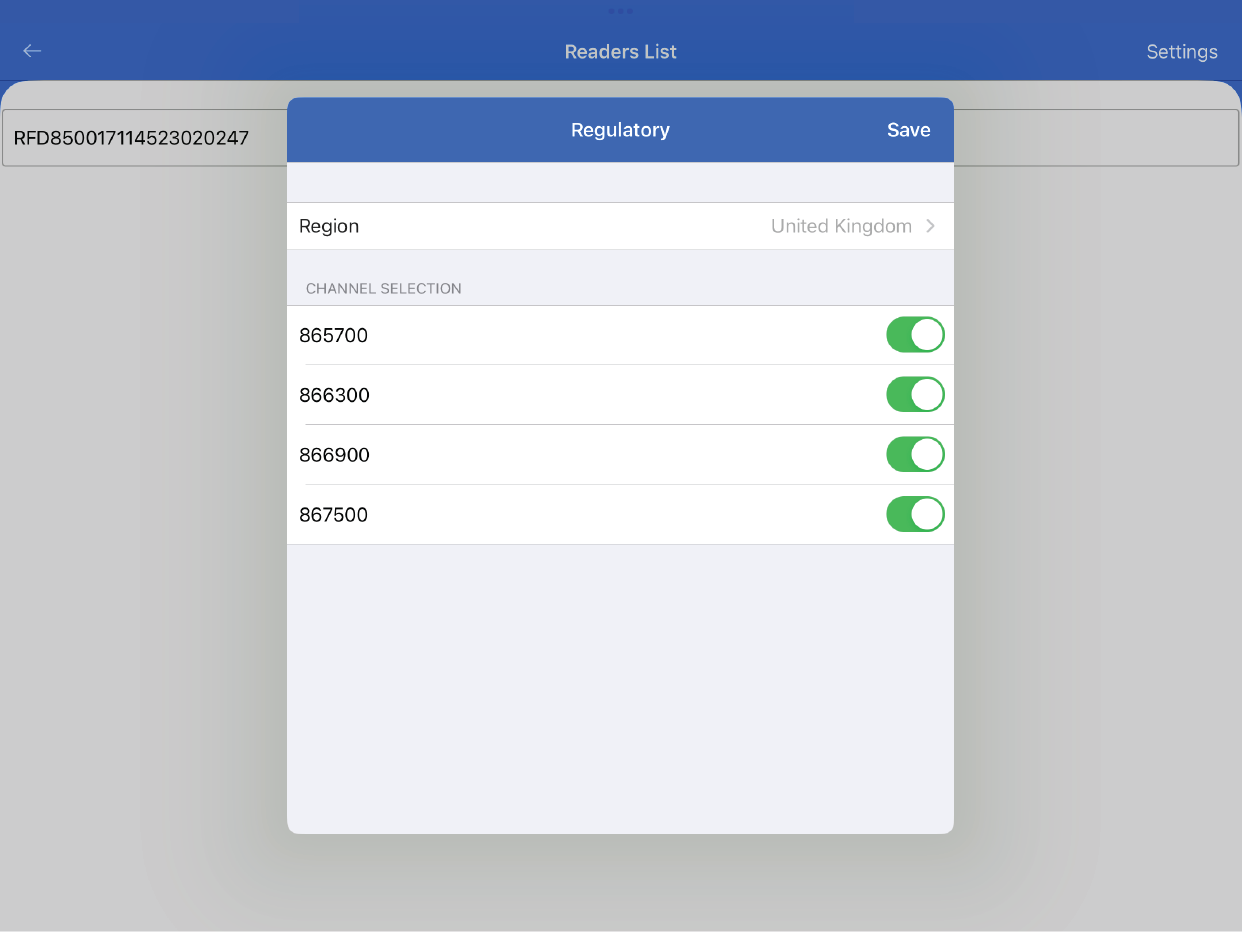
Task: Click the Channel Selection section header
Action: (x=384, y=288)
